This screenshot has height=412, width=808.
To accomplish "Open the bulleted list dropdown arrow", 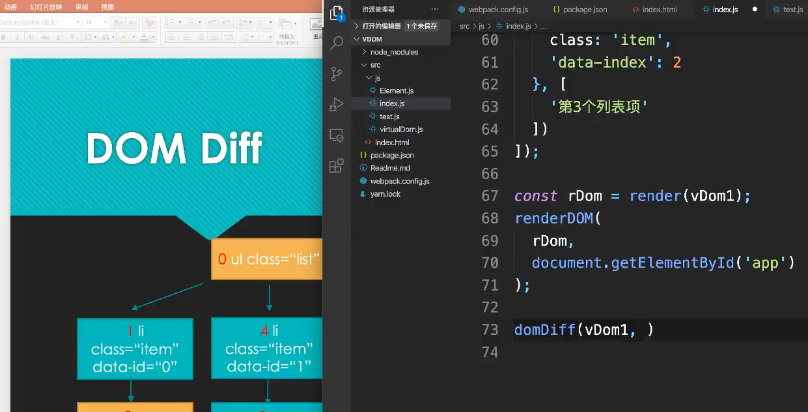I will click(180, 23).
